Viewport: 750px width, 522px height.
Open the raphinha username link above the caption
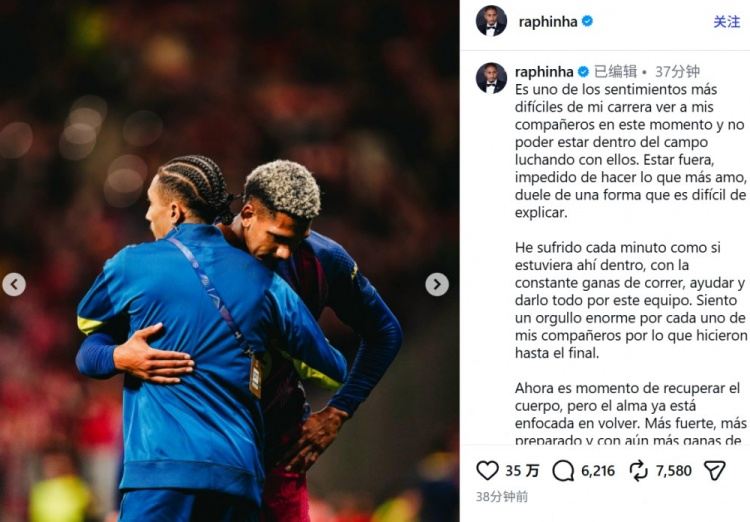click(x=544, y=72)
